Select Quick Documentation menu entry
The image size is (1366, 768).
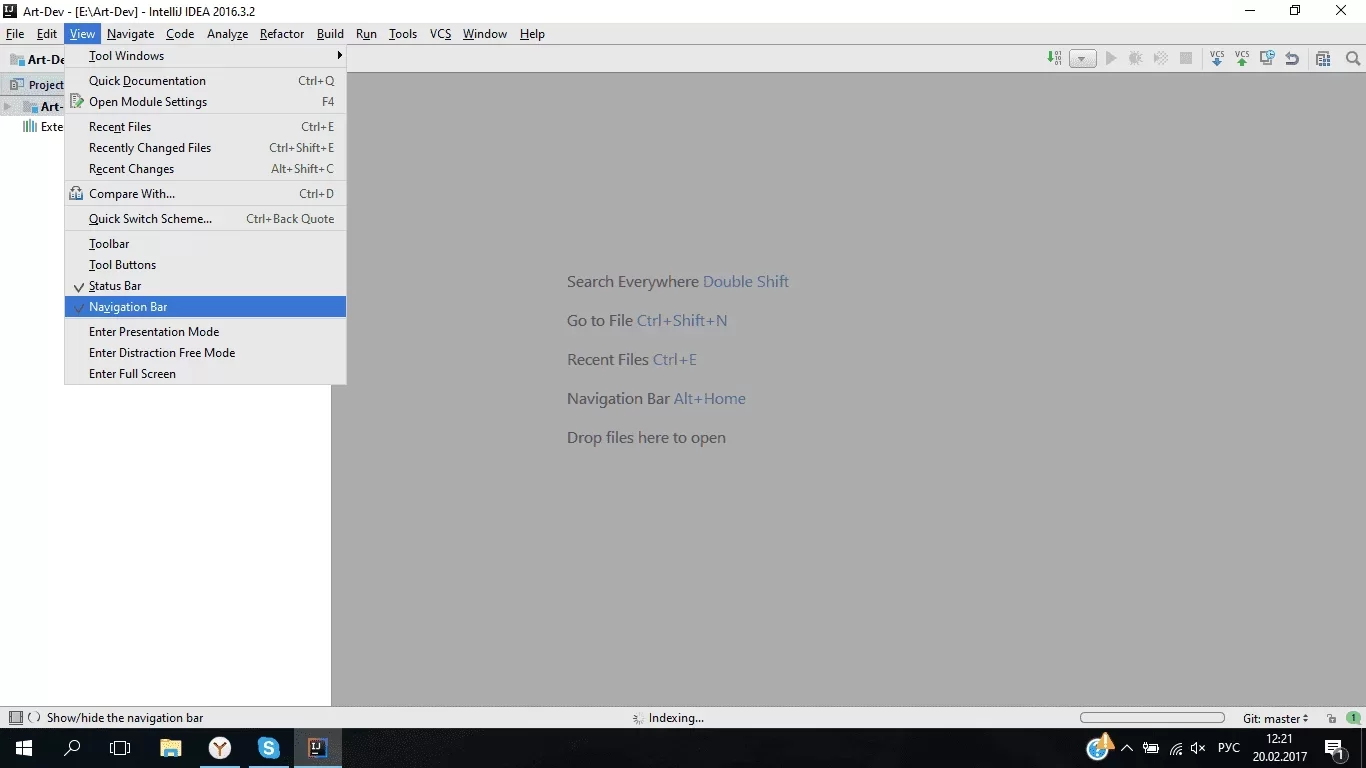click(x=205, y=81)
